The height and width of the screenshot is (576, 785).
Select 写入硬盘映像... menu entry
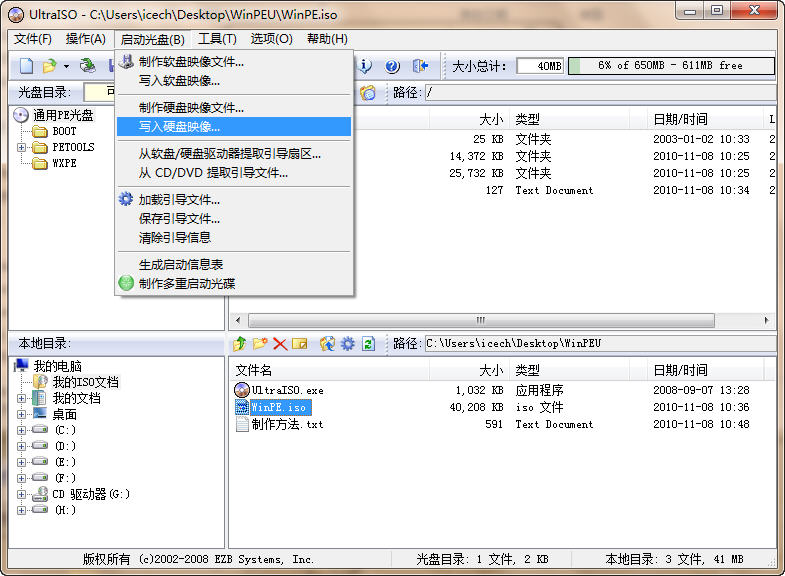tap(180, 127)
